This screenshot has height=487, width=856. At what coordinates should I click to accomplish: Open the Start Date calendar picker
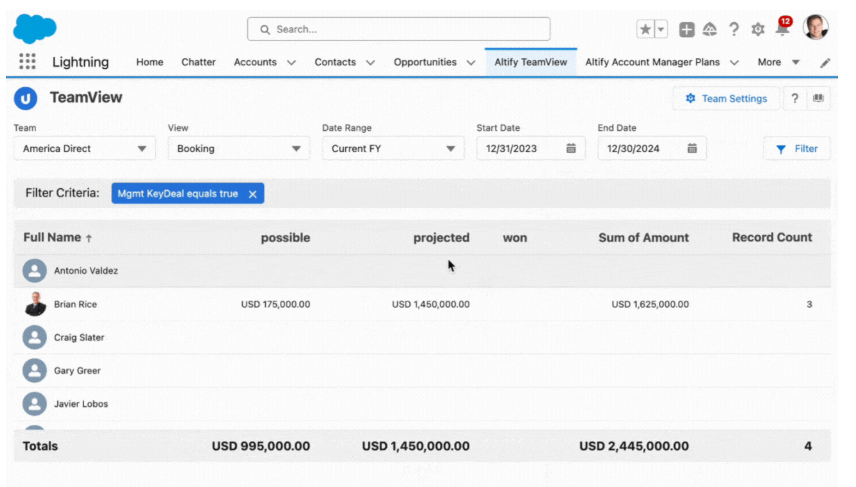click(570, 149)
